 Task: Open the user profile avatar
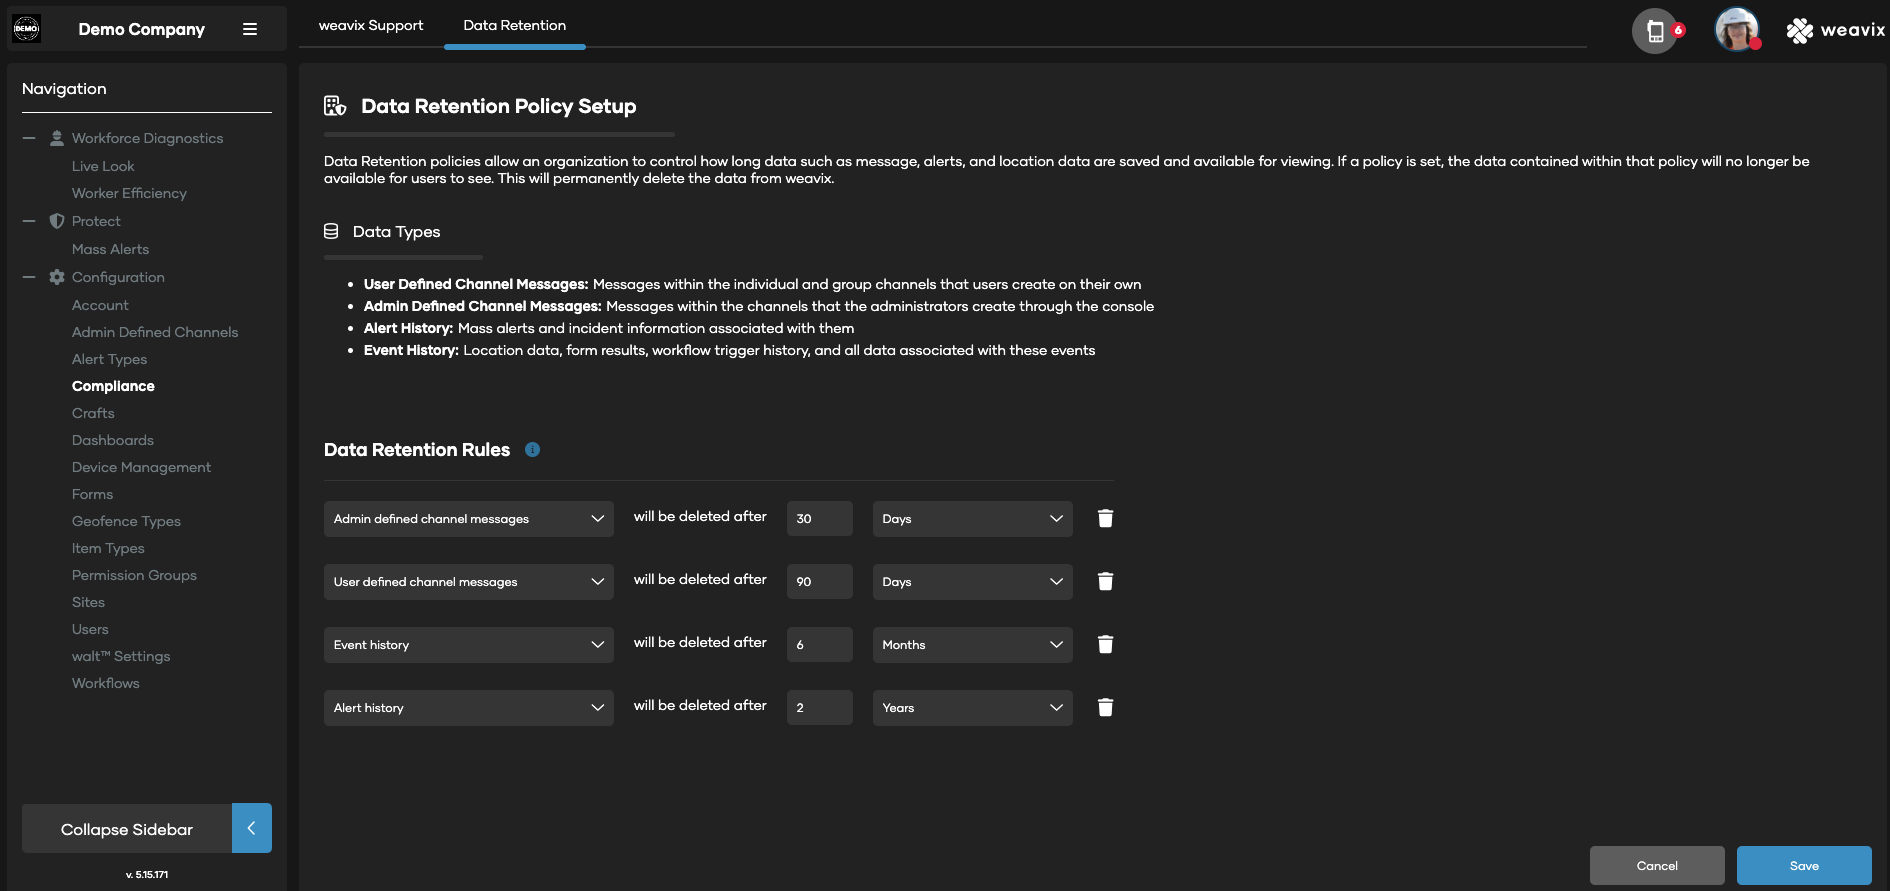click(x=1737, y=30)
